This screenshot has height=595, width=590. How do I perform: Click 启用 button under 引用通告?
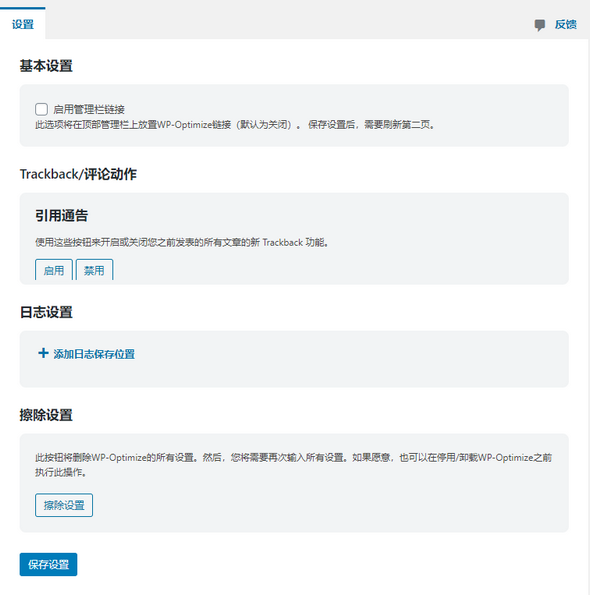[53, 270]
